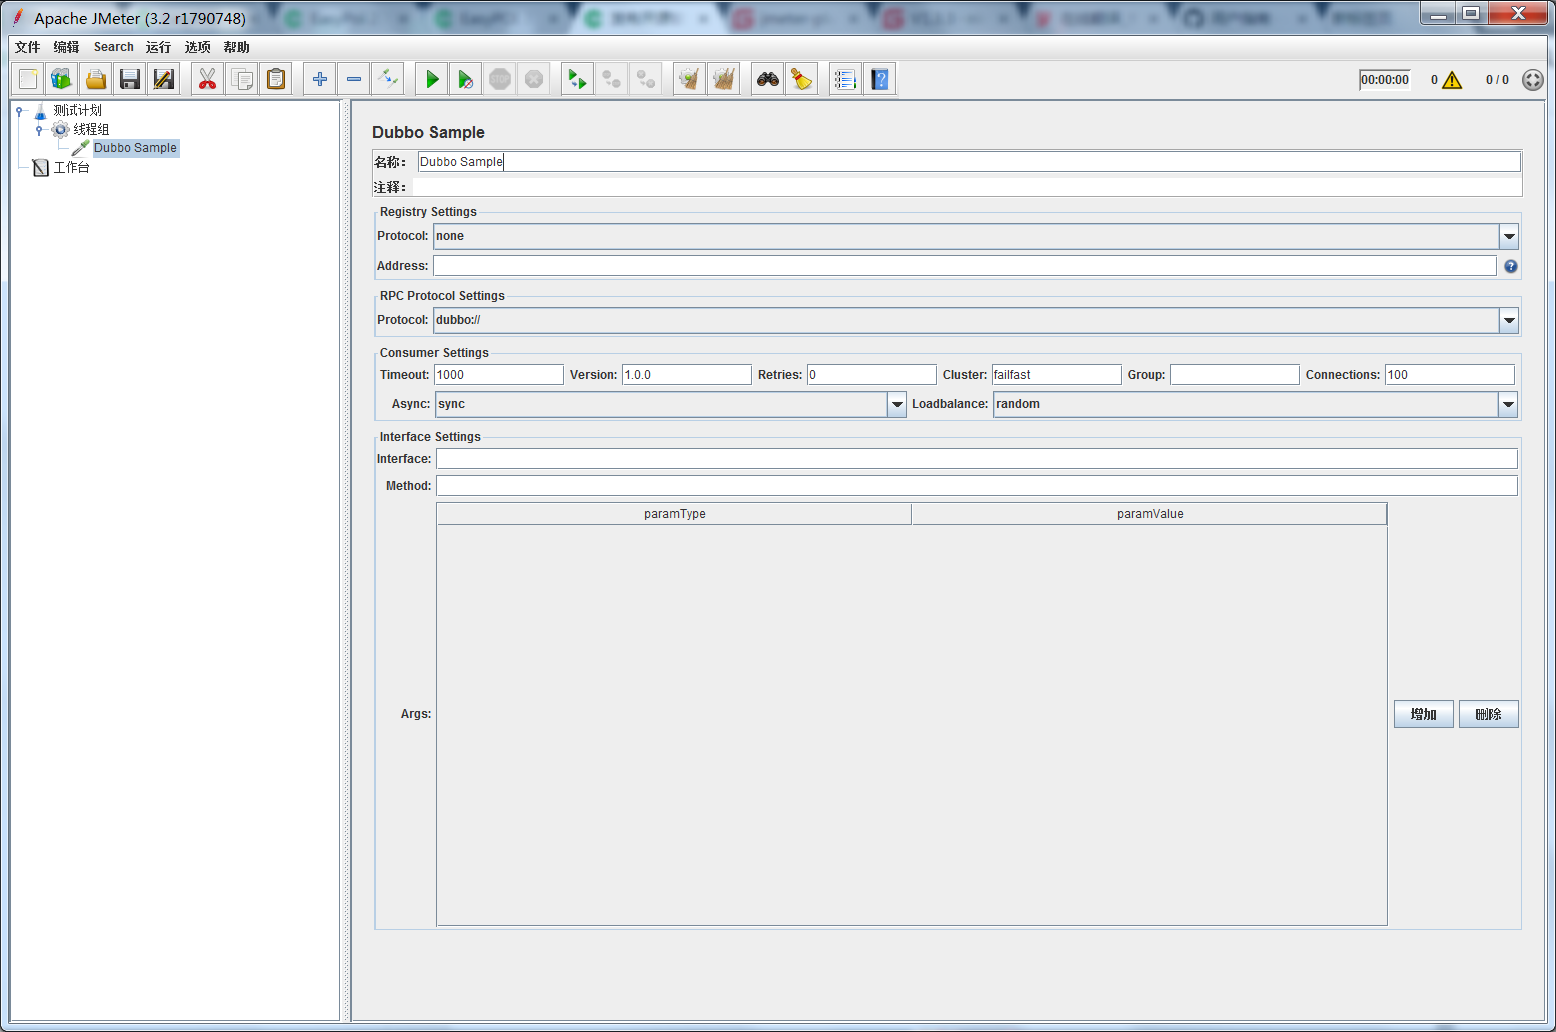Collapse the 线程组 tree node handle

pos(39,130)
